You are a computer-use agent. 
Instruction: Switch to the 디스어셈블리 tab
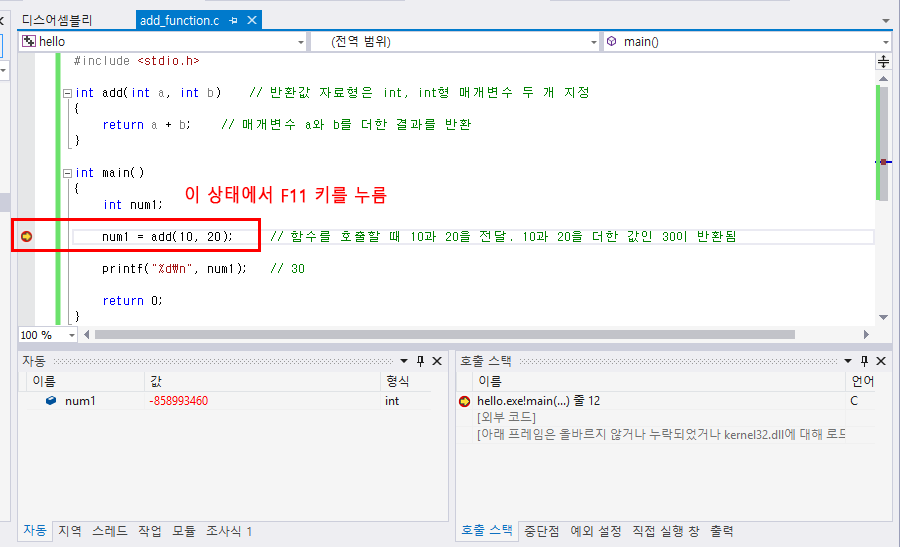click(x=57, y=21)
